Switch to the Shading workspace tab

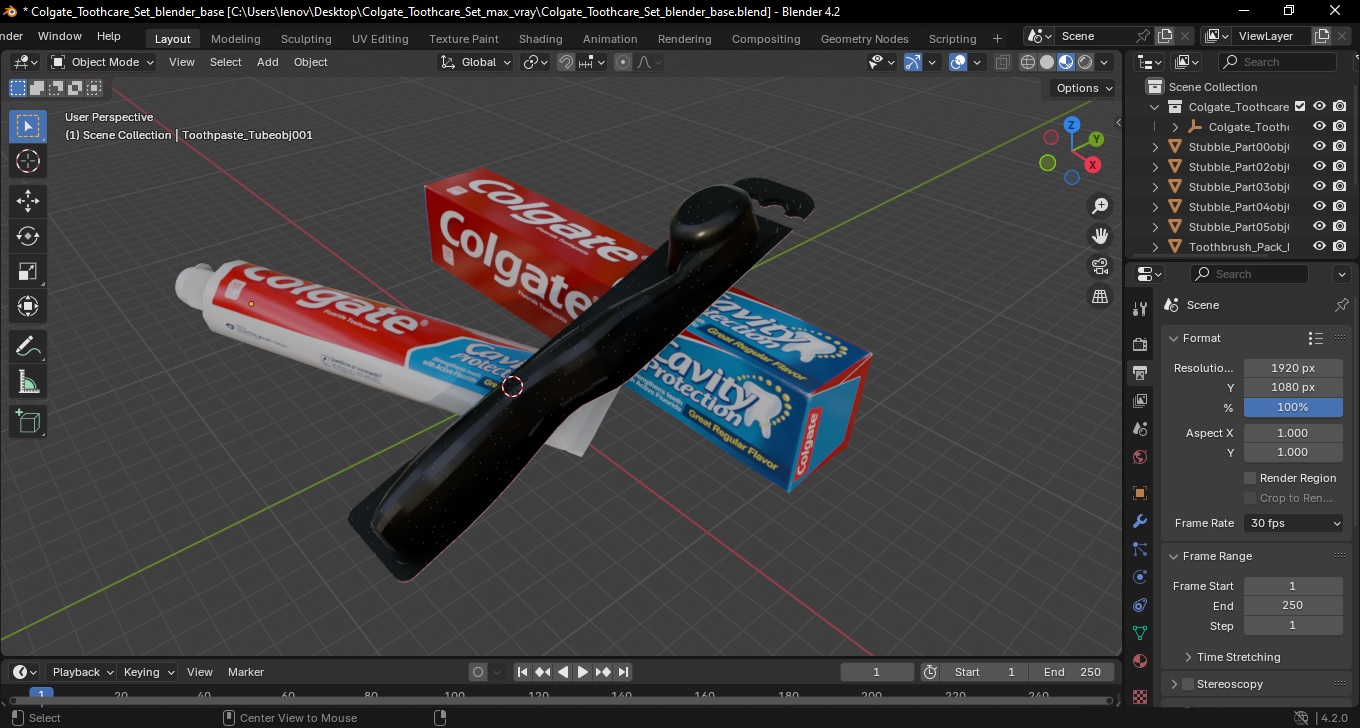[540, 39]
